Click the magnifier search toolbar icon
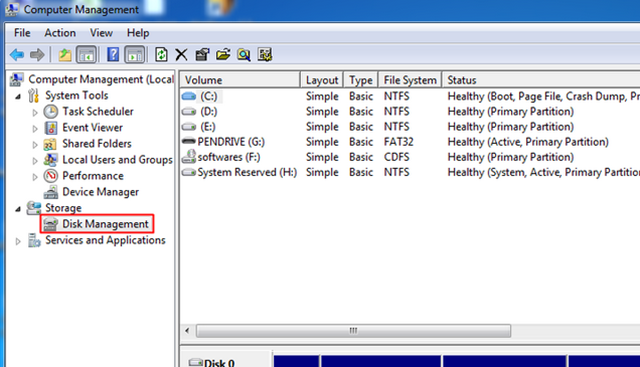This screenshot has height=367, width=640. pyautogui.click(x=244, y=54)
